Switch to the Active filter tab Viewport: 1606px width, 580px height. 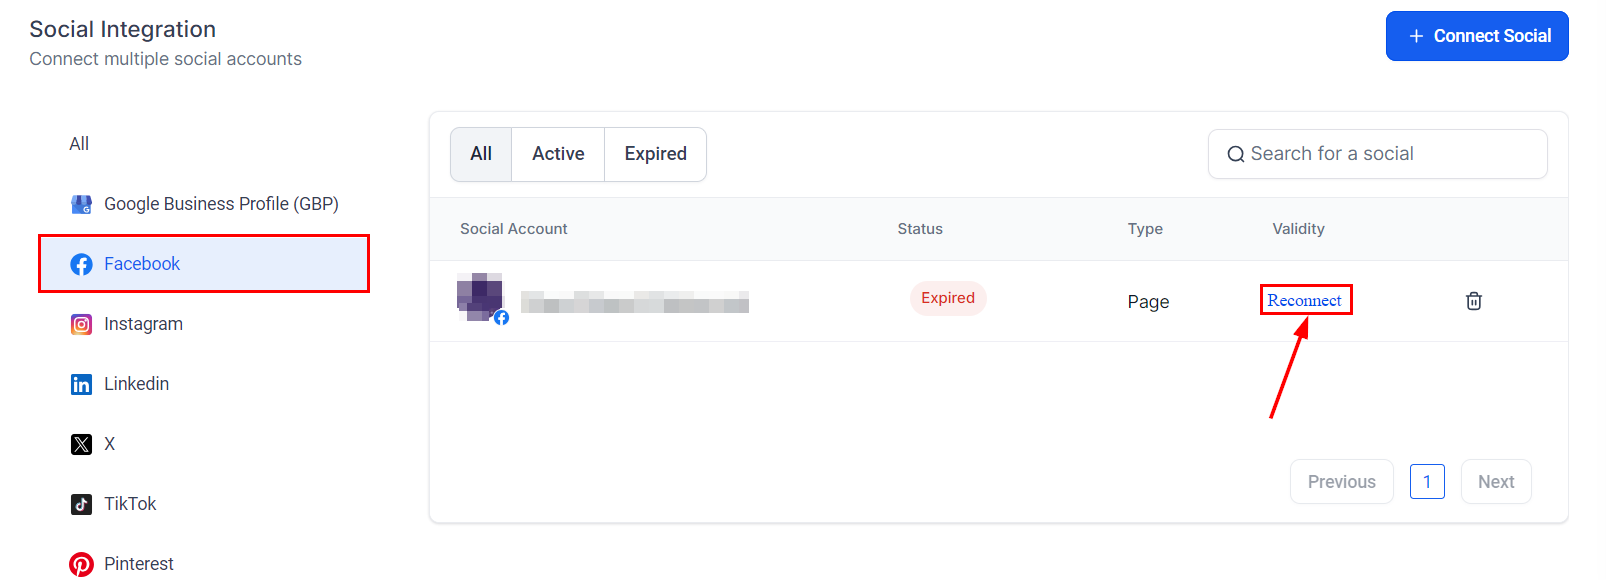558,154
